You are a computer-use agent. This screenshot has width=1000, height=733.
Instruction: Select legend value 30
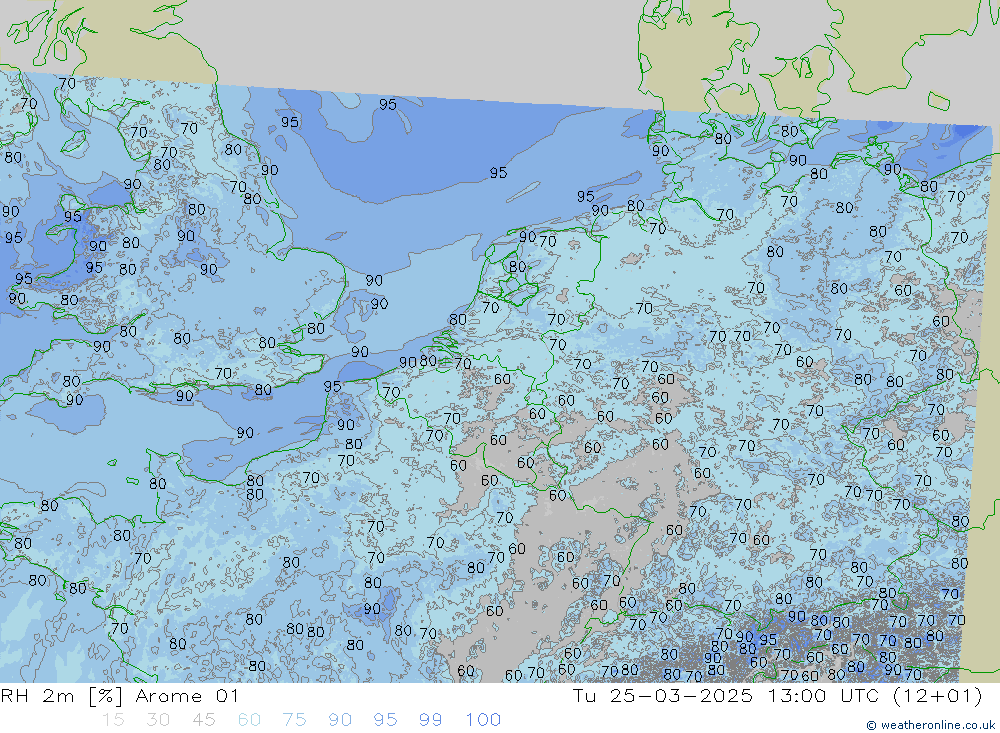pyautogui.click(x=158, y=720)
